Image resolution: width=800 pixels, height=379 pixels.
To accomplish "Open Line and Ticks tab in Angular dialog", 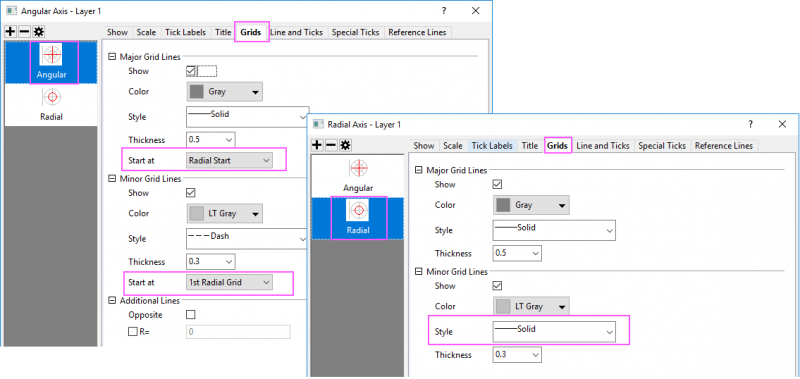I will 296,32.
